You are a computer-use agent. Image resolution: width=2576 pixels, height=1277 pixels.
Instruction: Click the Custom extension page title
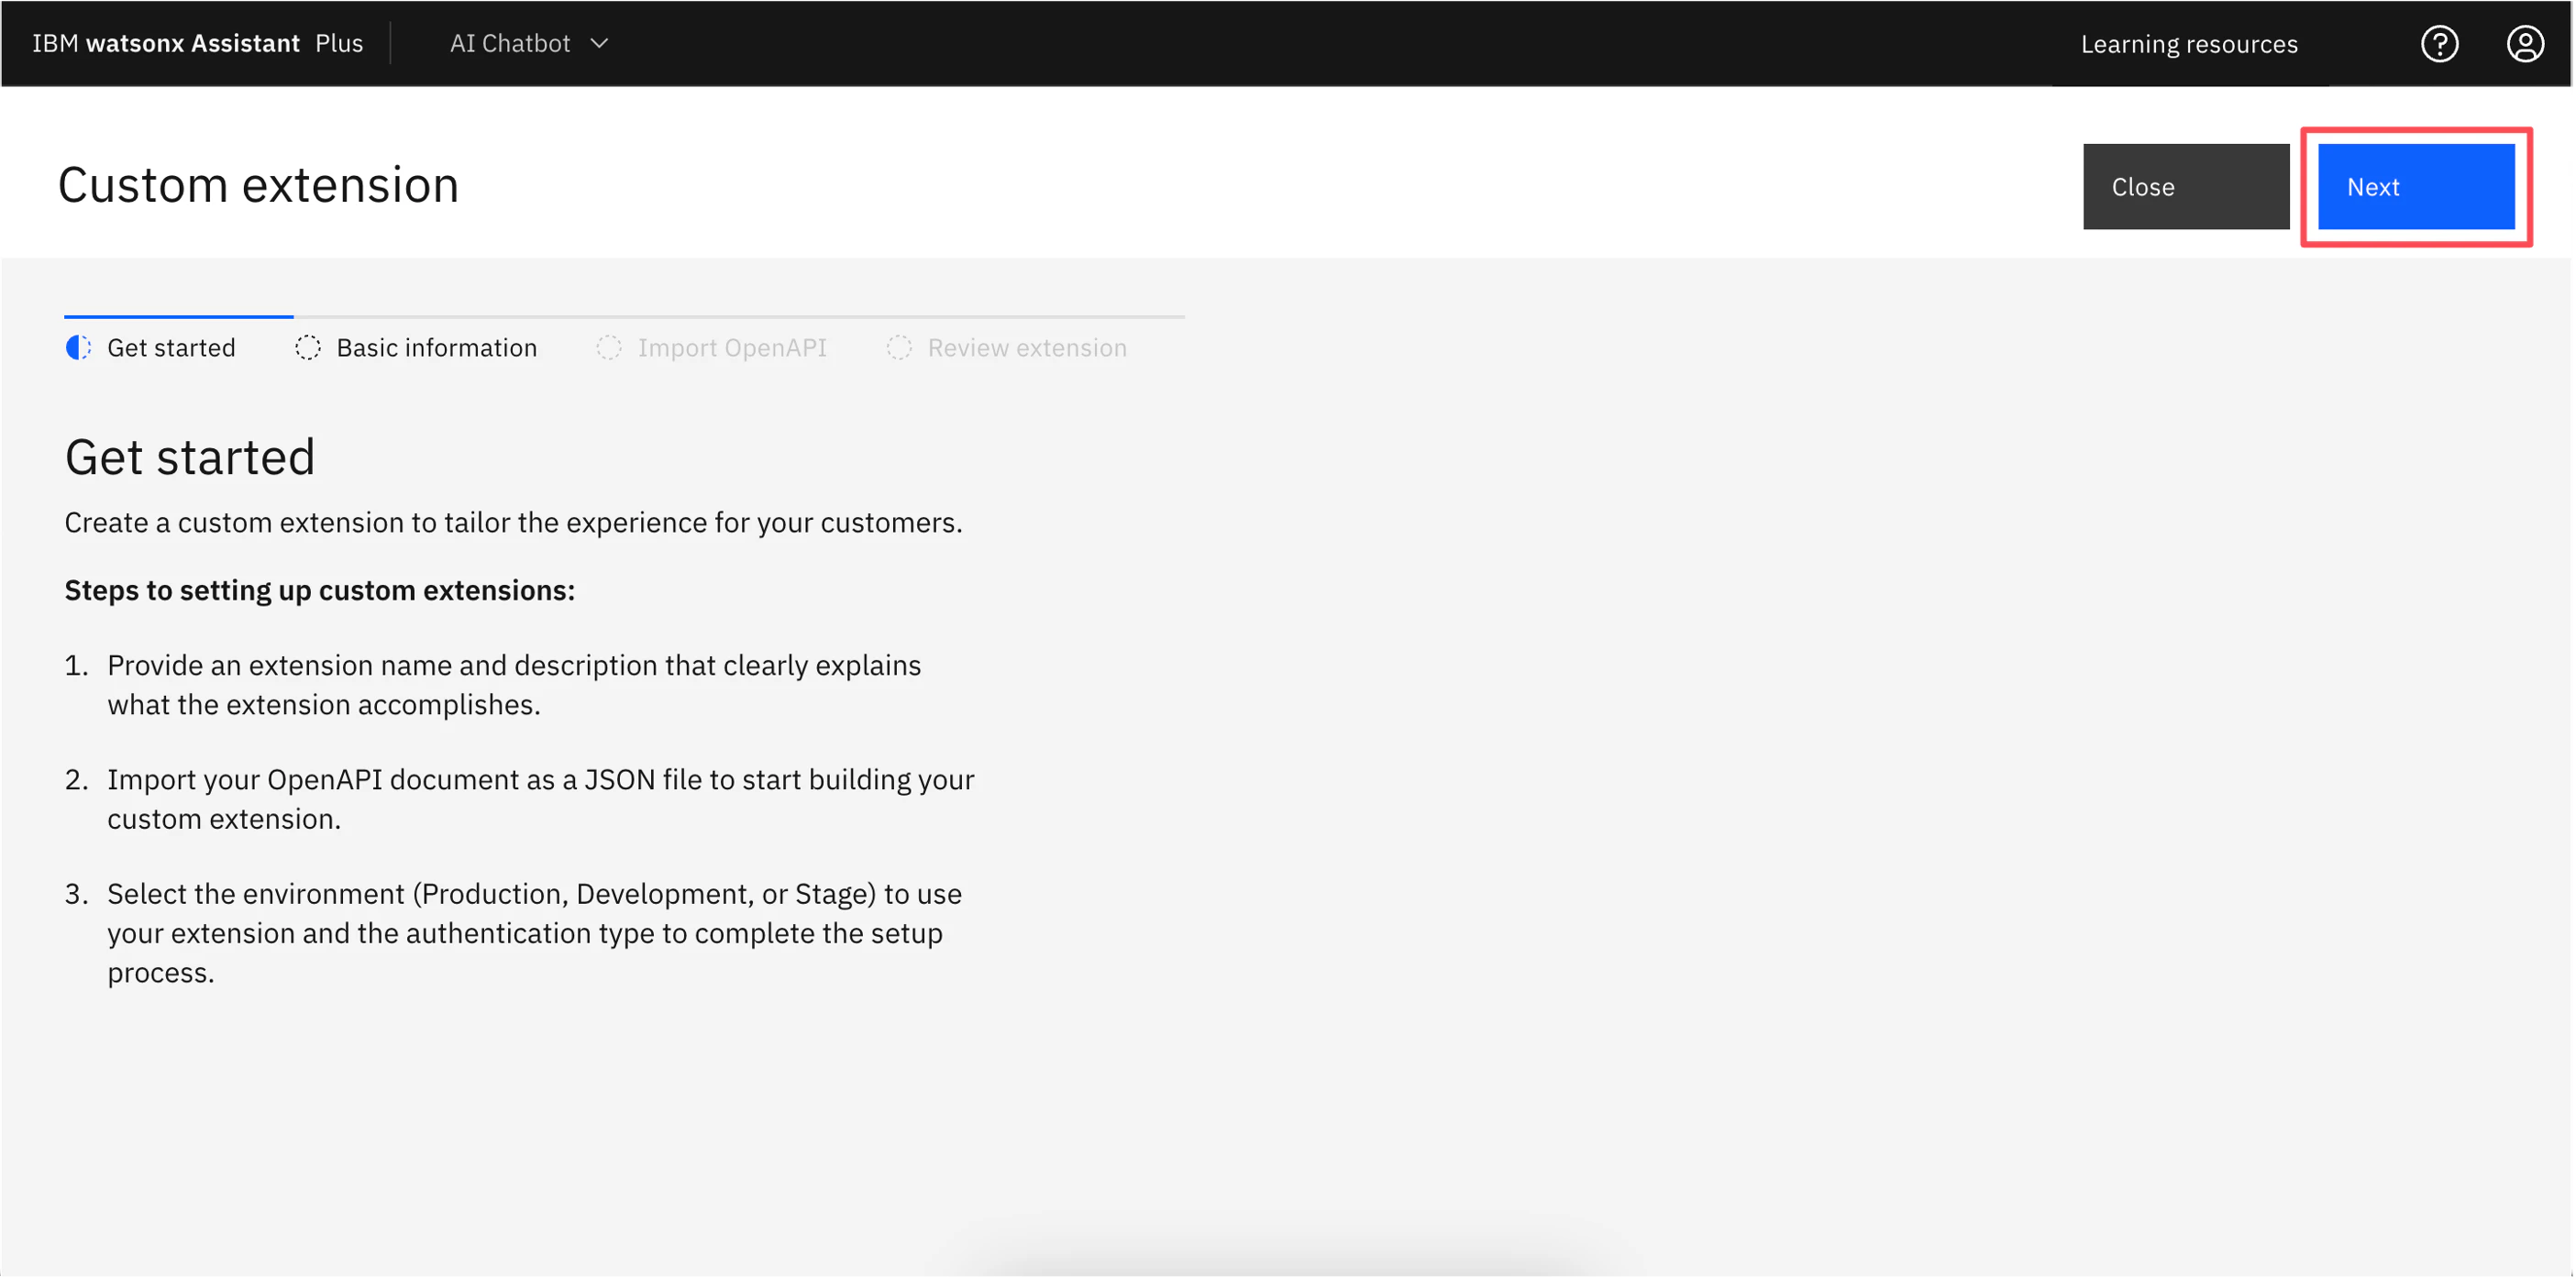(x=258, y=185)
